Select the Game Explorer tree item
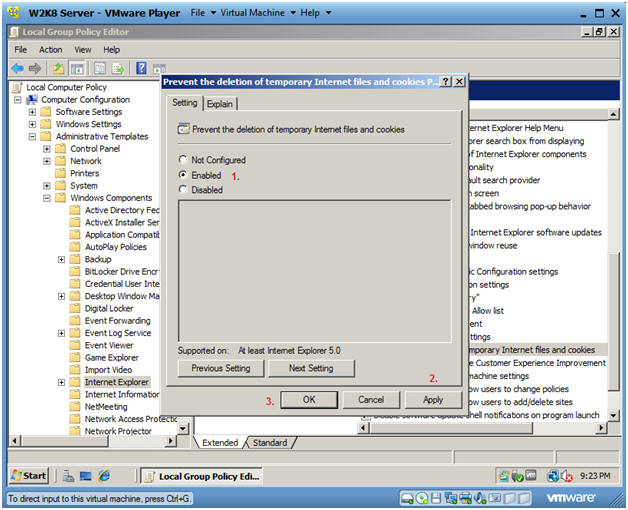The width and height of the screenshot is (628, 510). coord(112,357)
